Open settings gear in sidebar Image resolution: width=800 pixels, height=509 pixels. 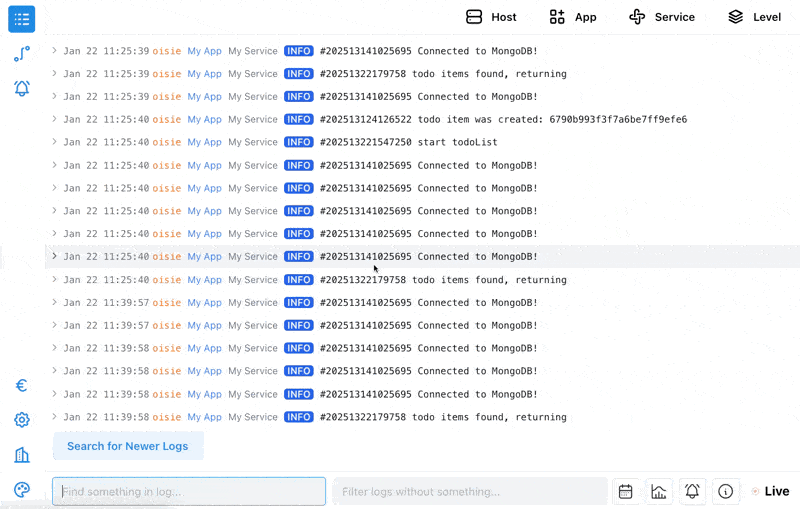click(22, 420)
